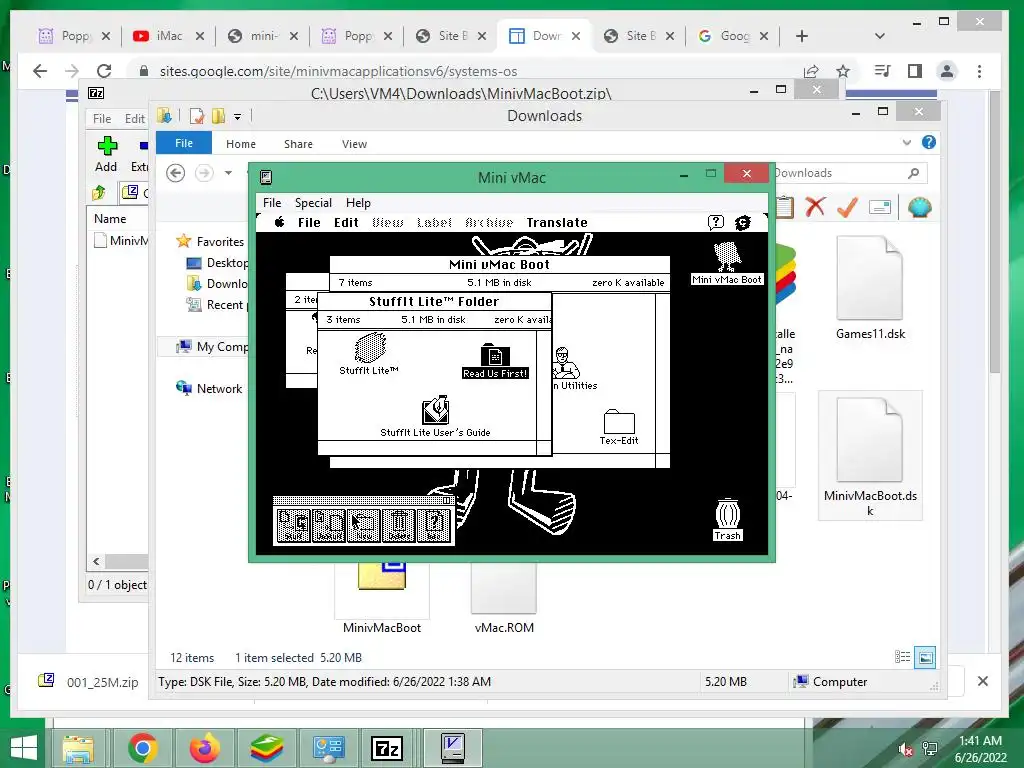Click the New folder icon in Explorer quick access toolbar

(x=219, y=116)
